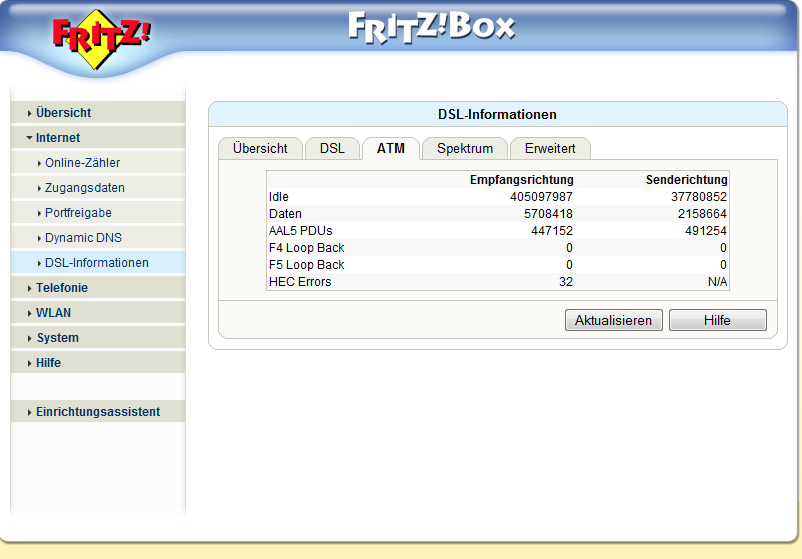Switch to the Erweitert tab
802x559 pixels.
click(550, 149)
